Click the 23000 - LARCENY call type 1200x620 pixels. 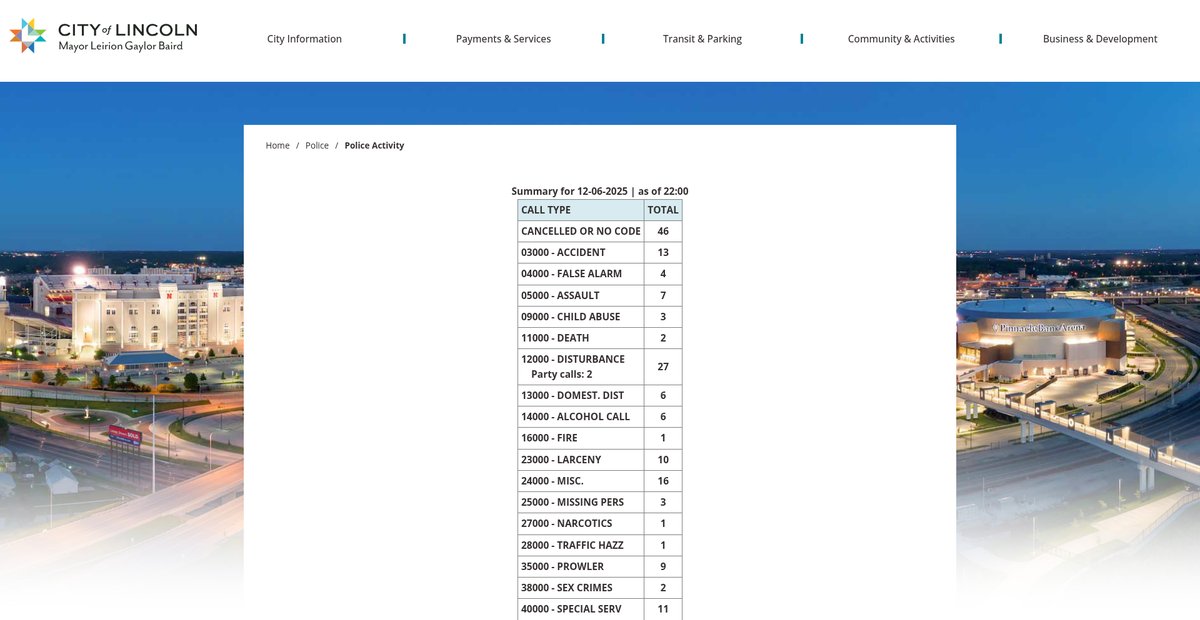561,460
